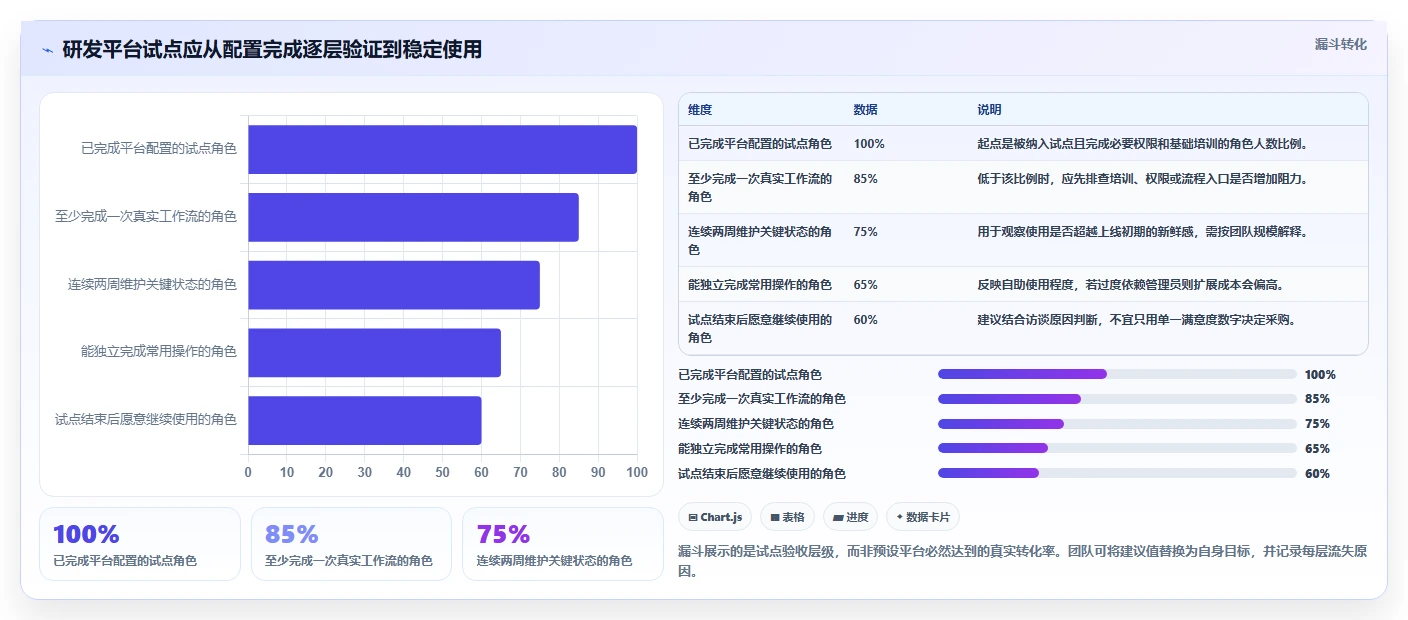The width and height of the screenshot is (1408, 620).
Task: Click the 60% value in the table
Action: (865, 320)
